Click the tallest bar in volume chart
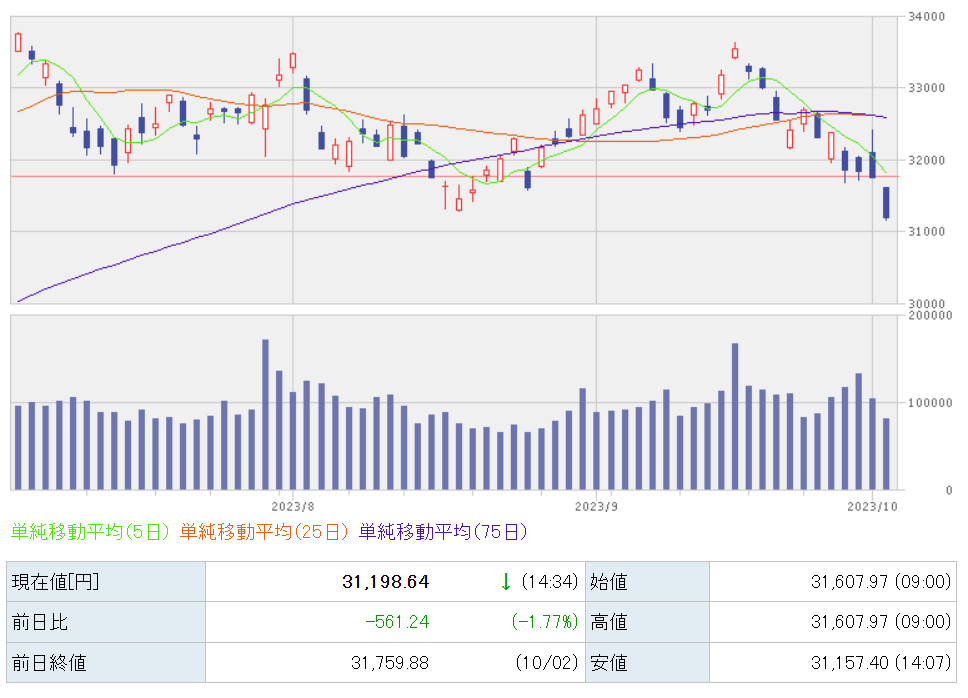This screenshot has height=698, width=968. [265, 414]
